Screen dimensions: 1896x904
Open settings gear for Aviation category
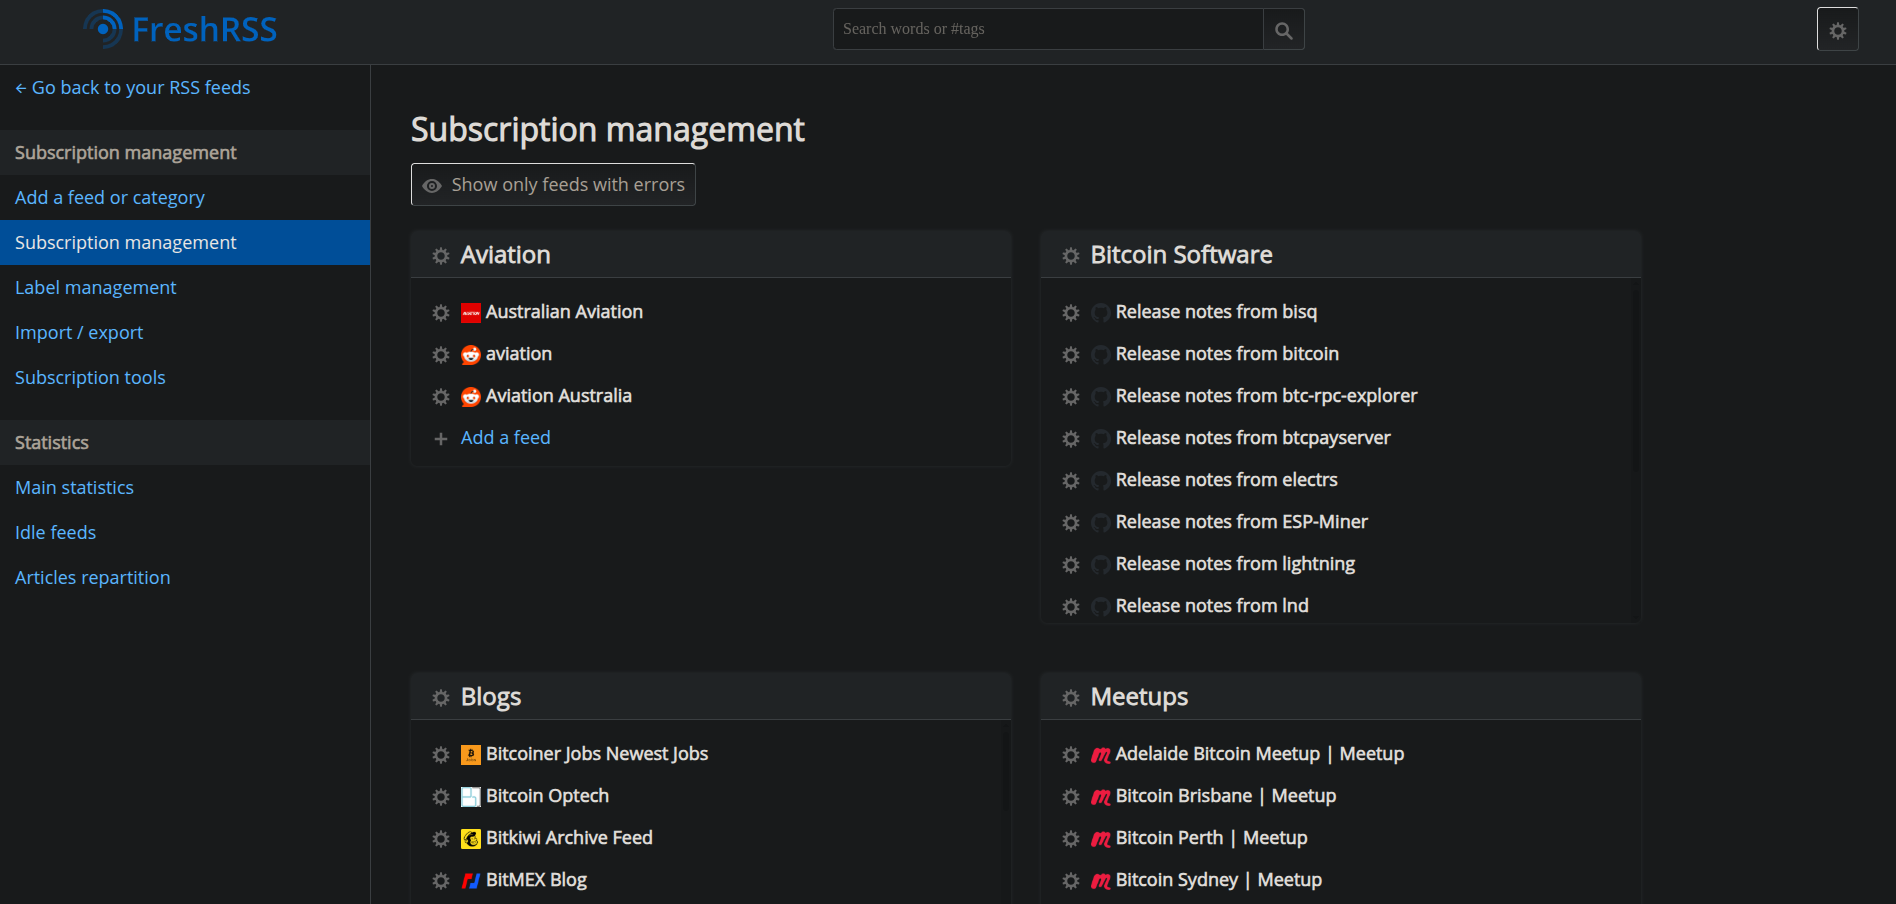pos(441,256)
